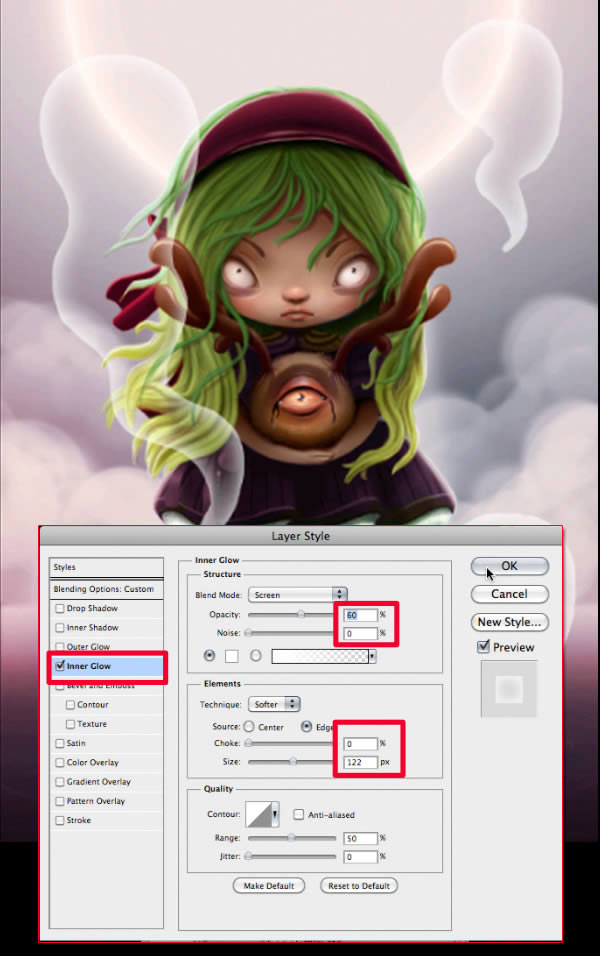Select the Edge source radio button

coord(306,727)
